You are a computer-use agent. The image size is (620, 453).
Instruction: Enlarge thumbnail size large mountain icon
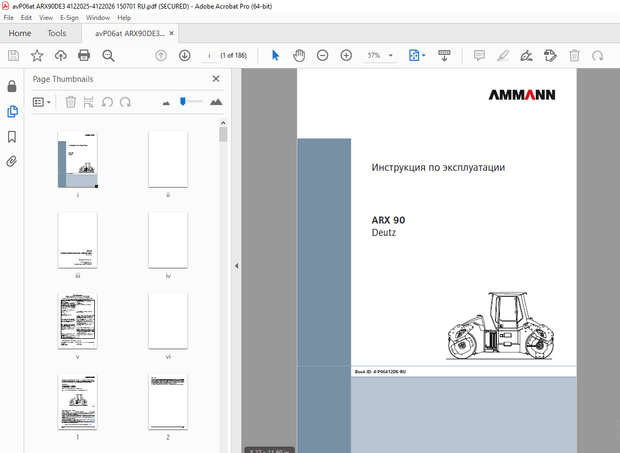pyautogui.click(x=216, y=102)
